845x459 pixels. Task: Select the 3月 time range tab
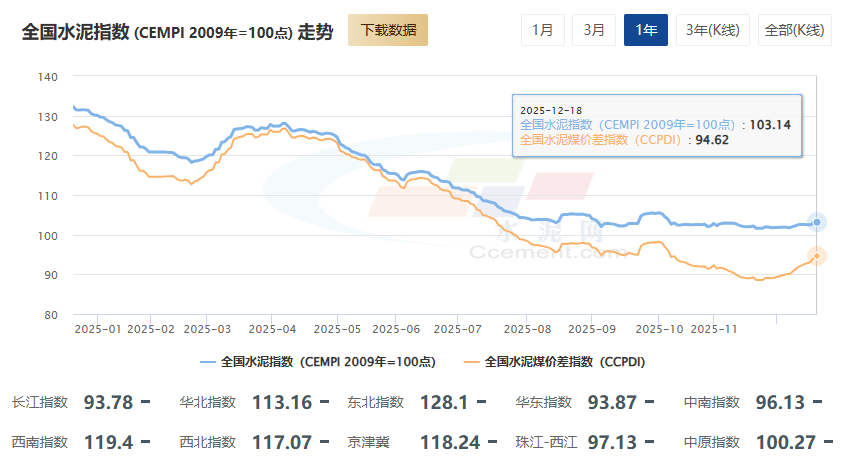pos(594,30)
